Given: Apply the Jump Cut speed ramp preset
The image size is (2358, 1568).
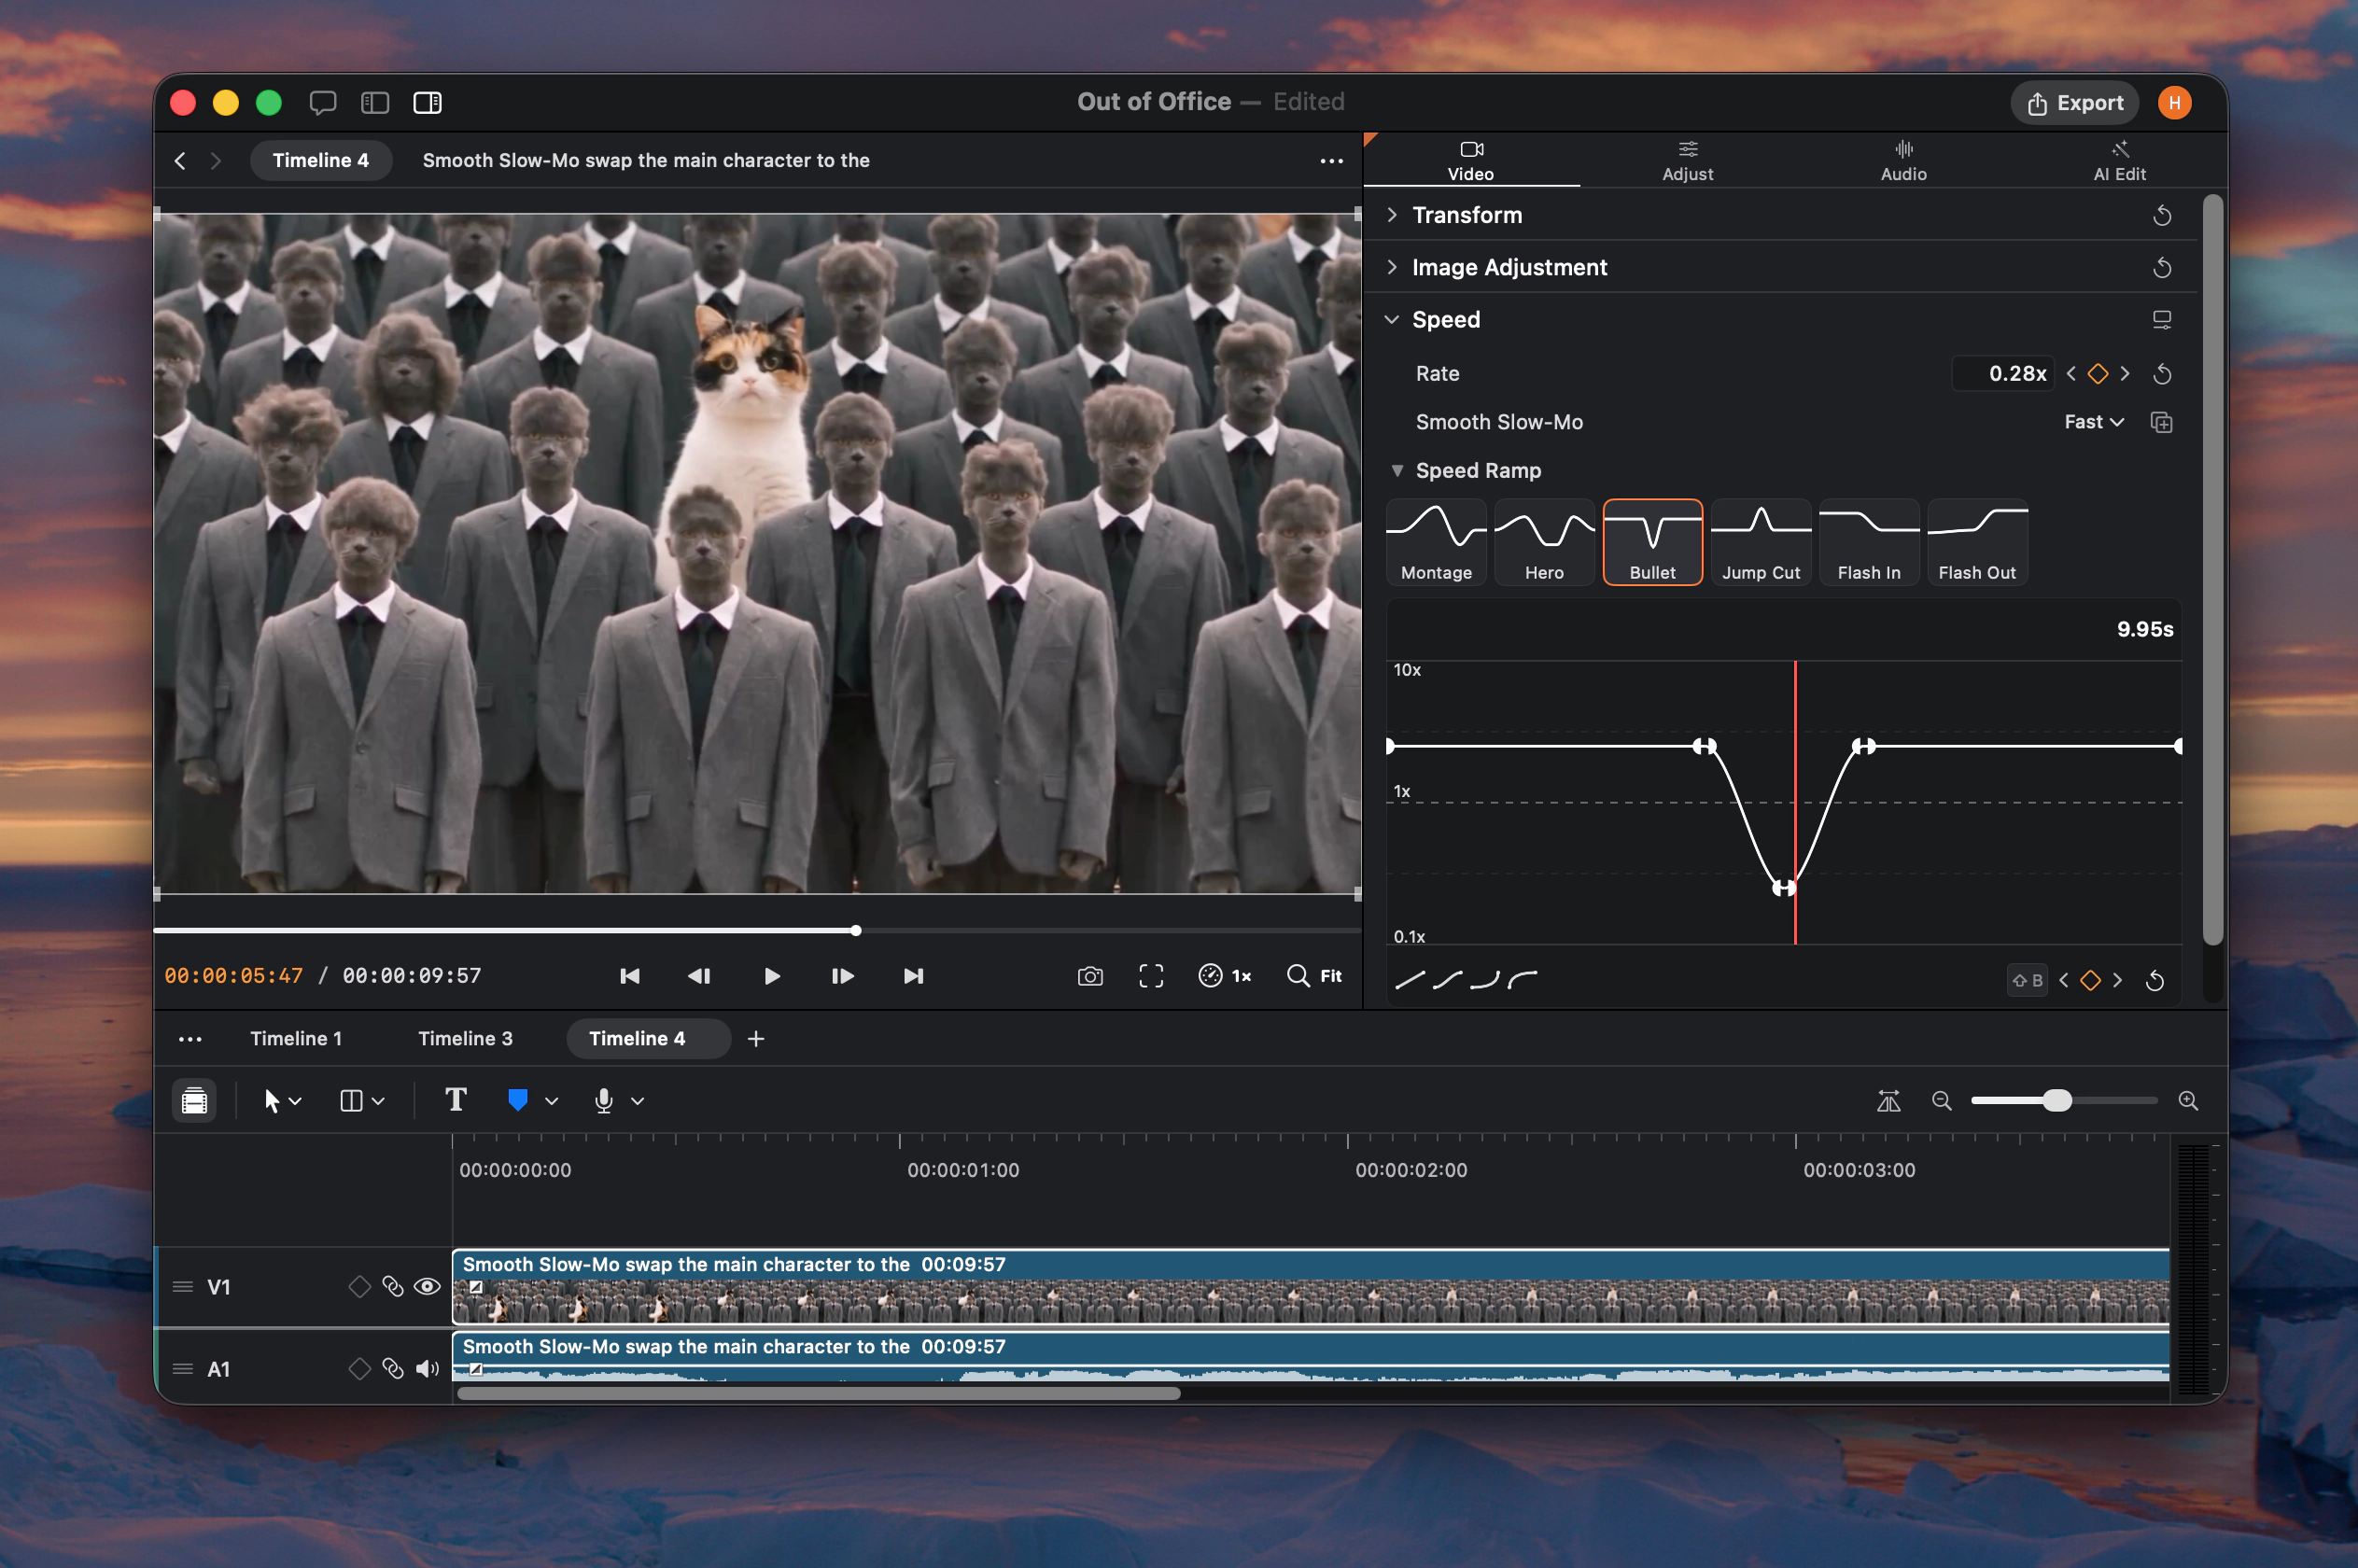Looking at the screenshot, I should pyautogui.click(x=1760, y=542).
